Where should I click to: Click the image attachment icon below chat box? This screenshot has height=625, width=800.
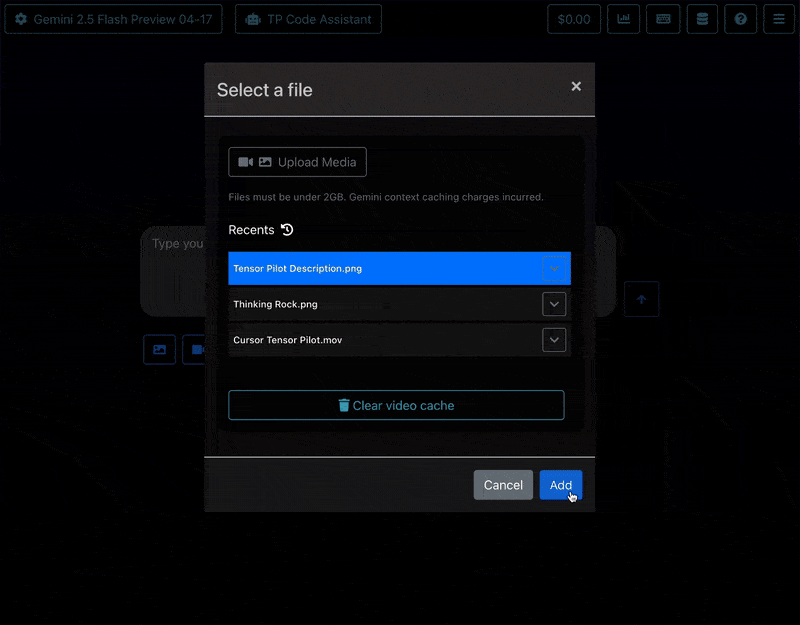(x=159, y=350)
